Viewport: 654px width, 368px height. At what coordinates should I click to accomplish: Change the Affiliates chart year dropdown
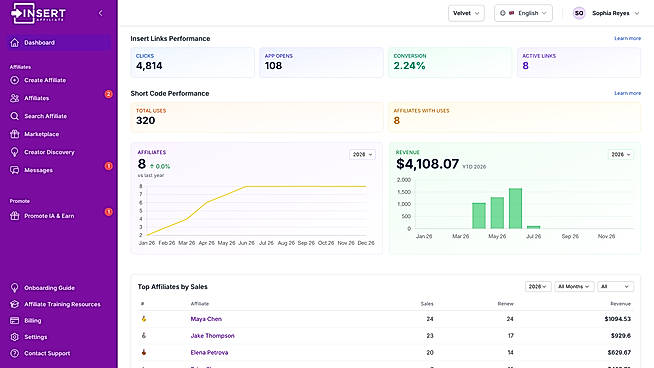click(x=362, y=154)
